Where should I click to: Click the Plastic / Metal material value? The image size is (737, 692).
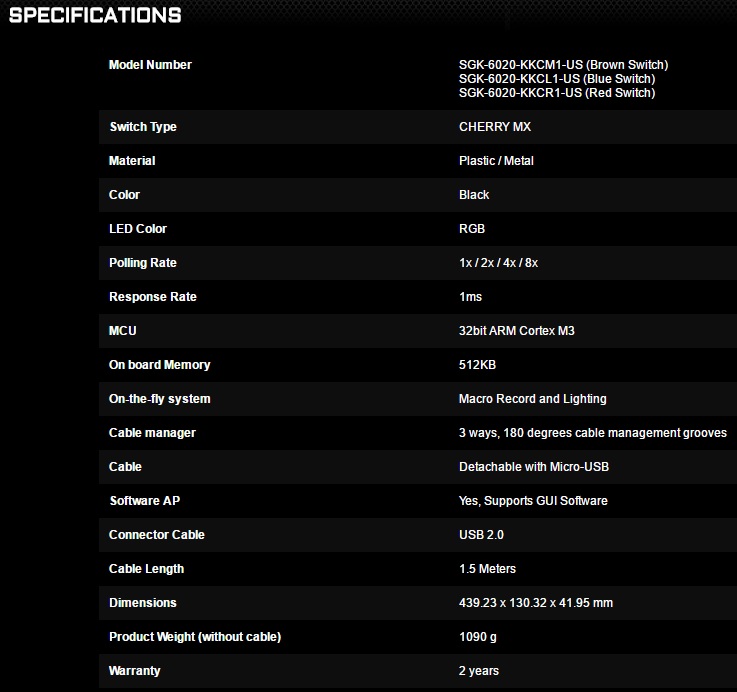pos(496,161)
